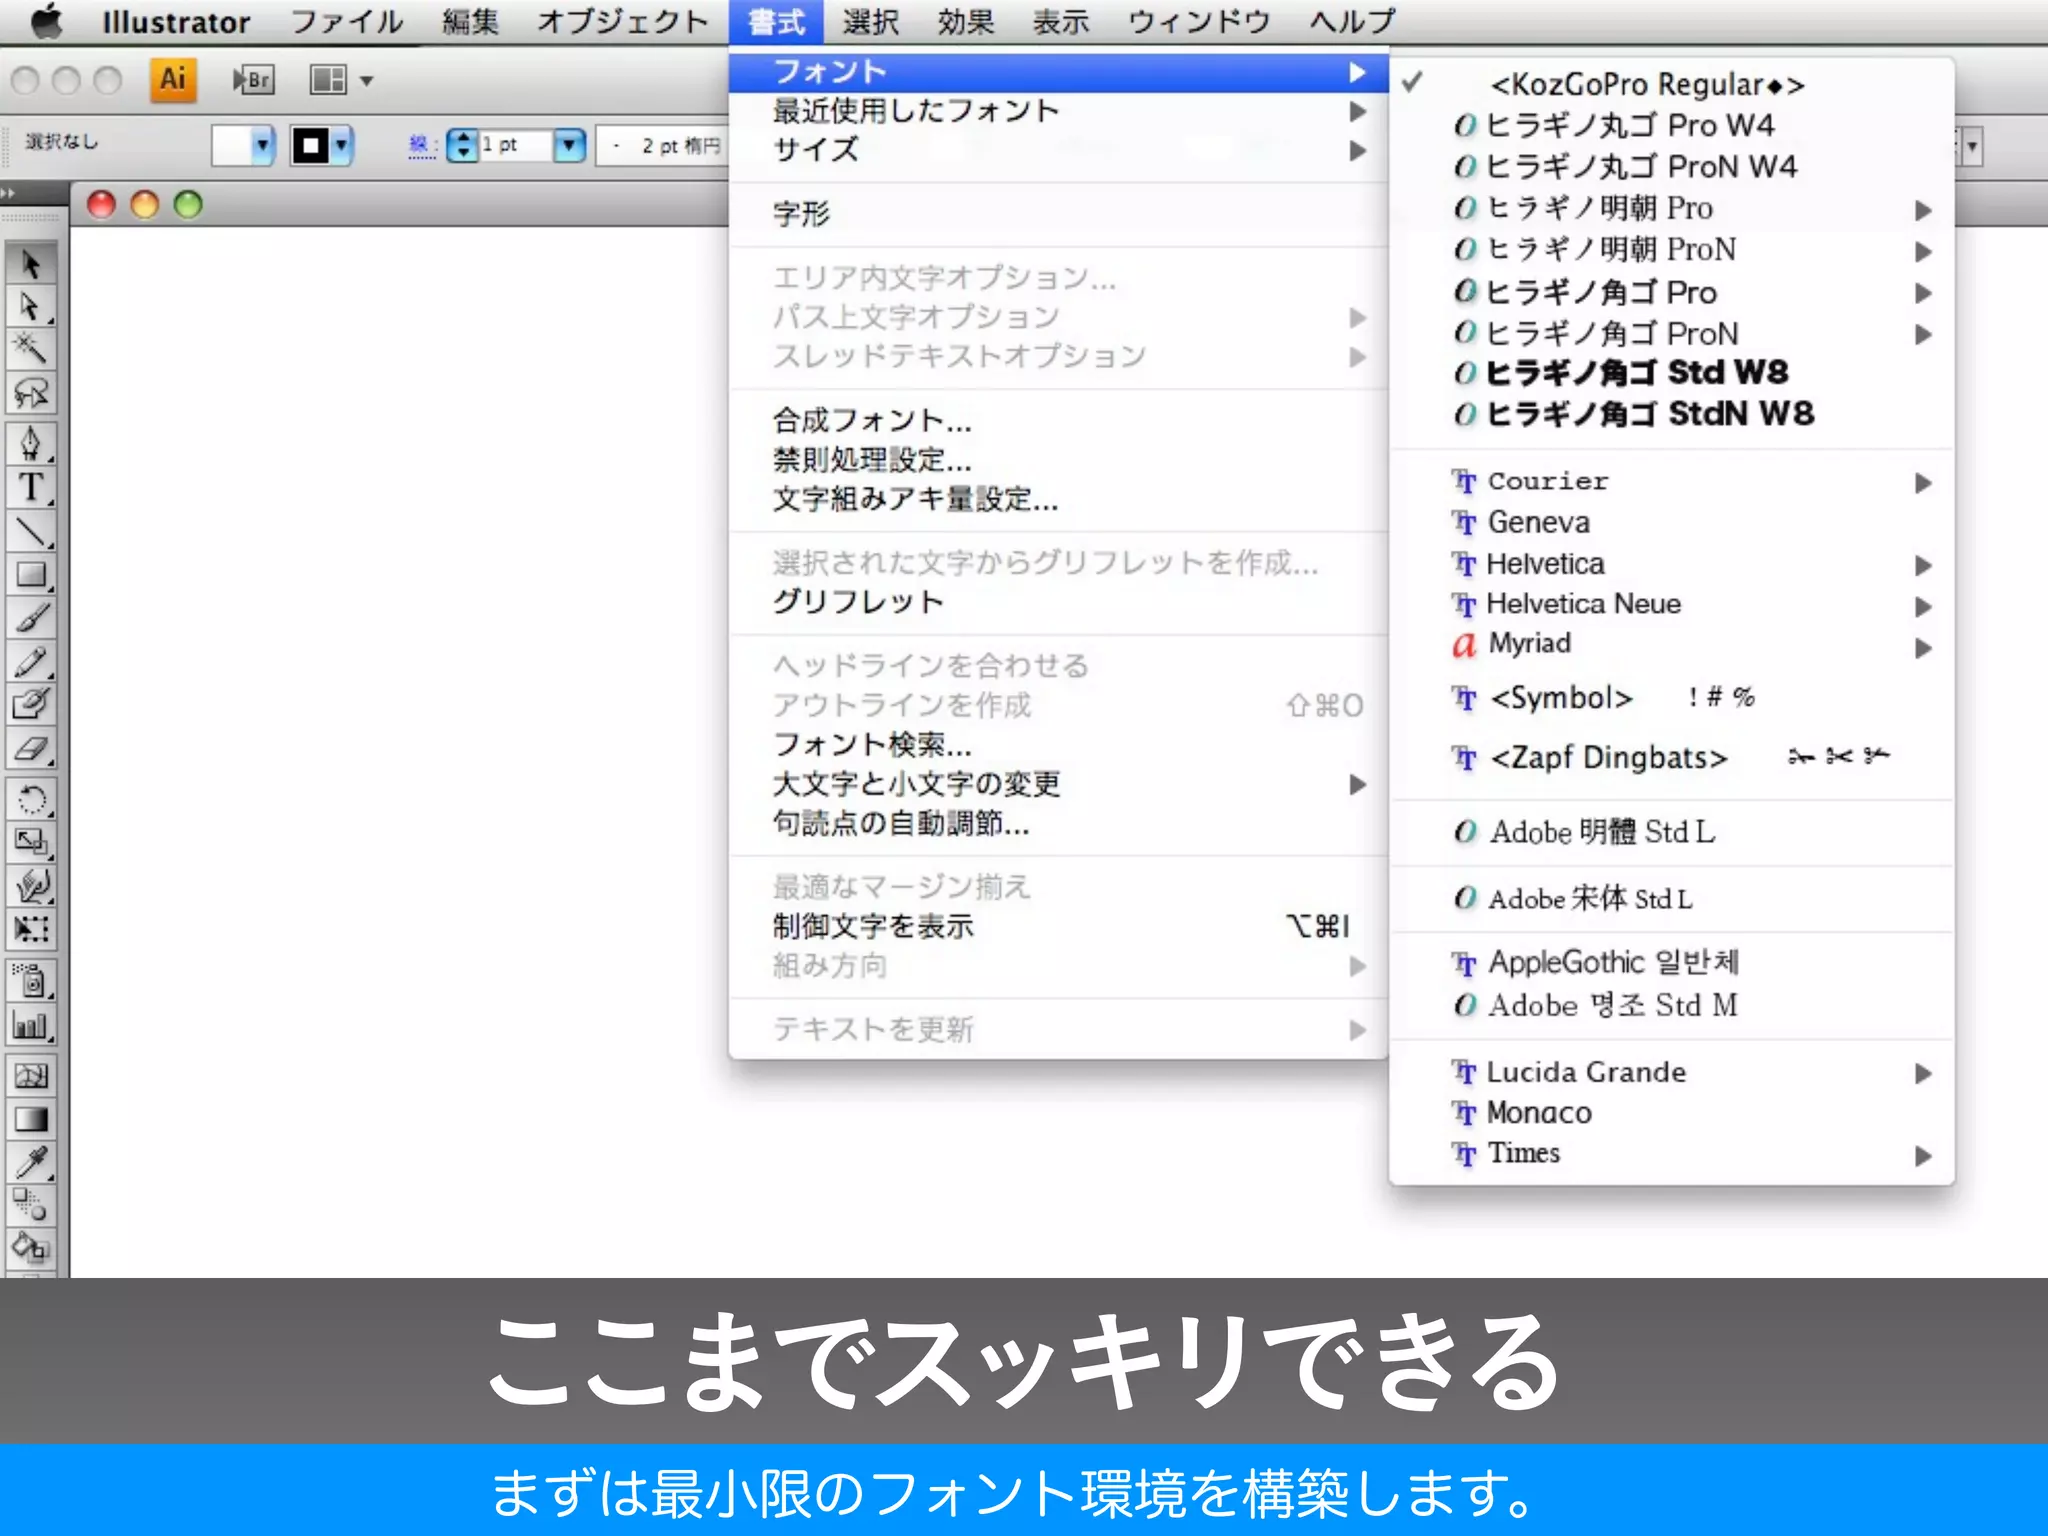Select the Blob Brush tool
Screen dimensions: 2048x1536
click(x=31, y=704)
